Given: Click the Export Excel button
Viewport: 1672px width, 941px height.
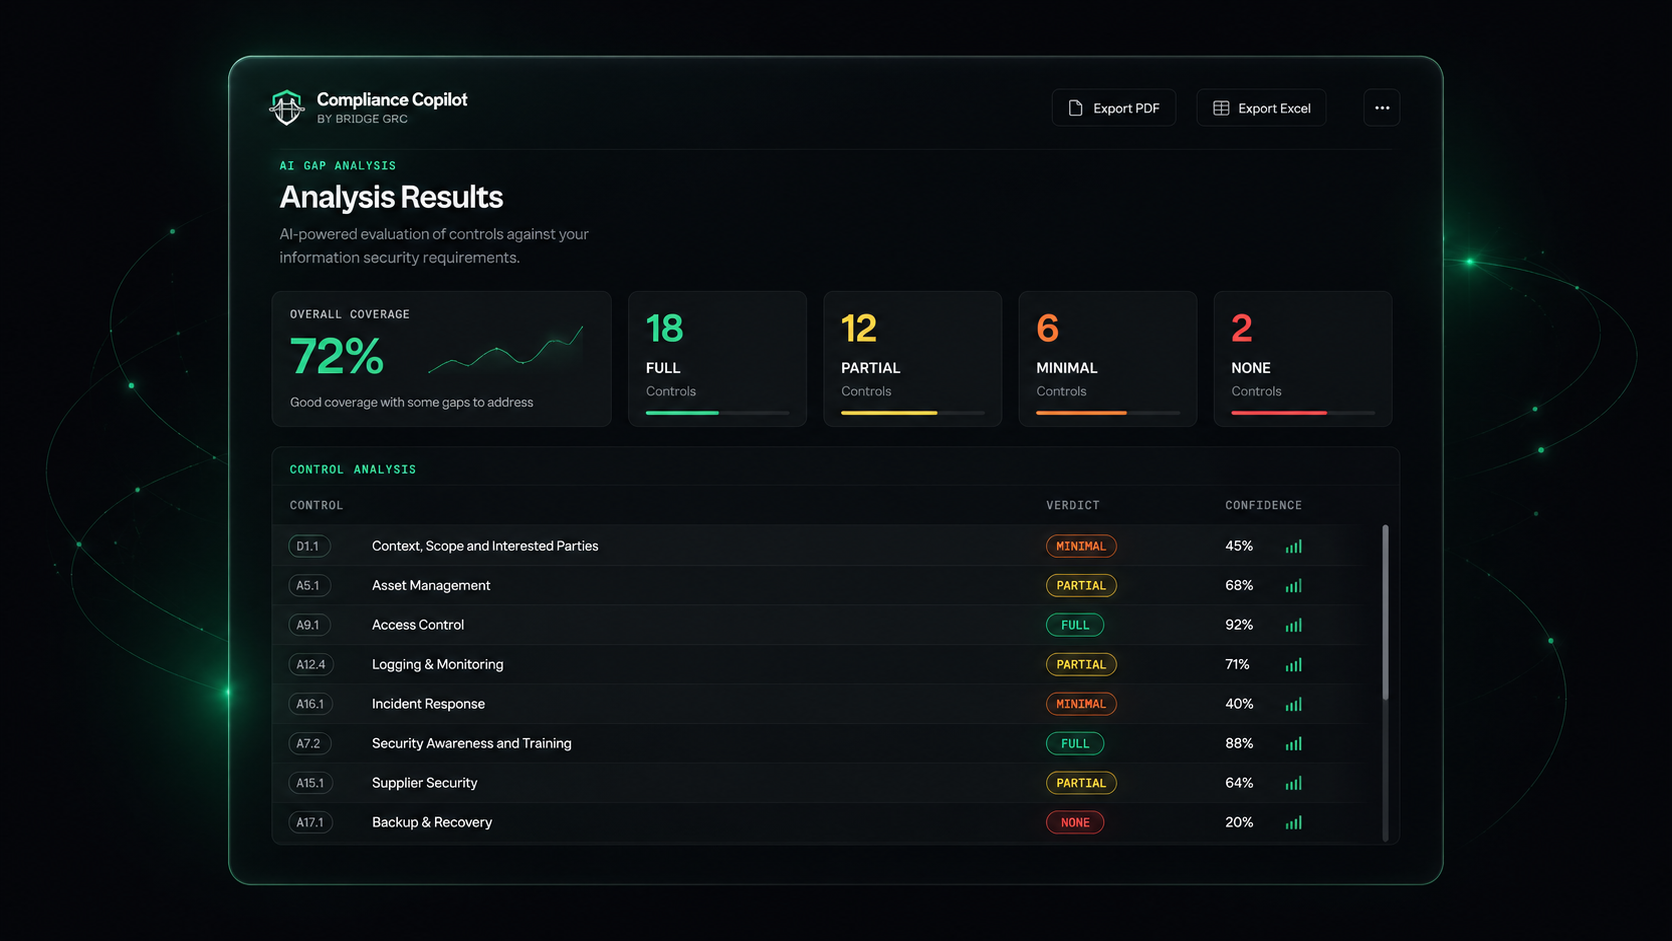Looking at the screenshot, I should (1261, 108).
